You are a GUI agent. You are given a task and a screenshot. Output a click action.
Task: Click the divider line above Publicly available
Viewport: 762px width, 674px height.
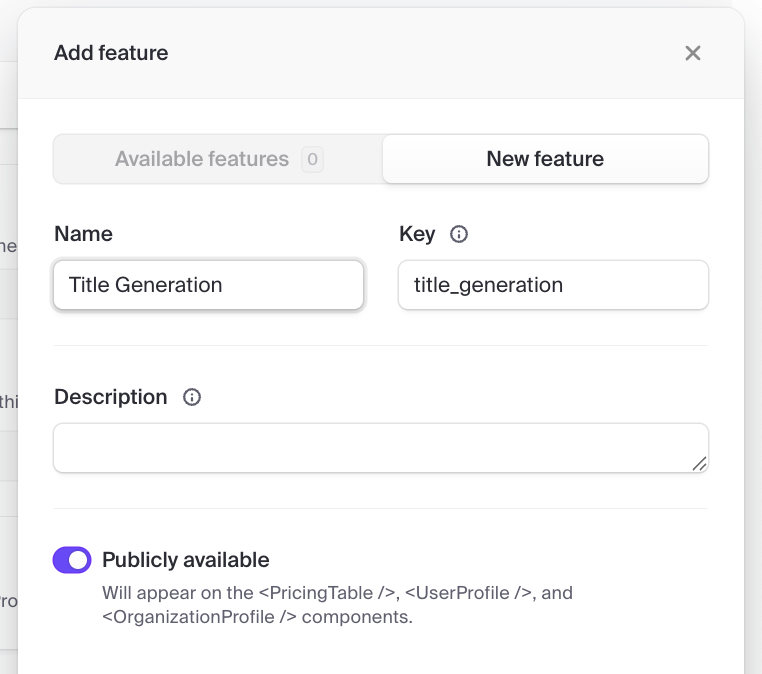[380, 508]
